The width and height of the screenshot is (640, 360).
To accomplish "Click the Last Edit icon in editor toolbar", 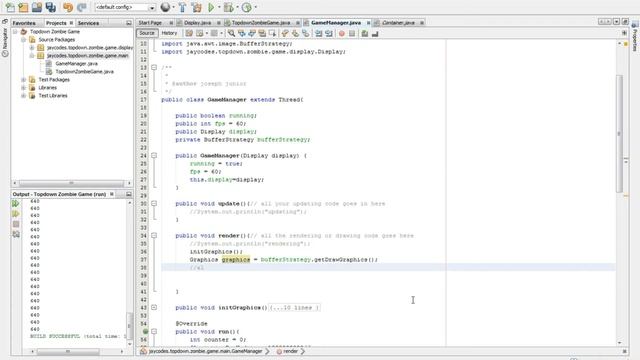I will tap(189, 33).
